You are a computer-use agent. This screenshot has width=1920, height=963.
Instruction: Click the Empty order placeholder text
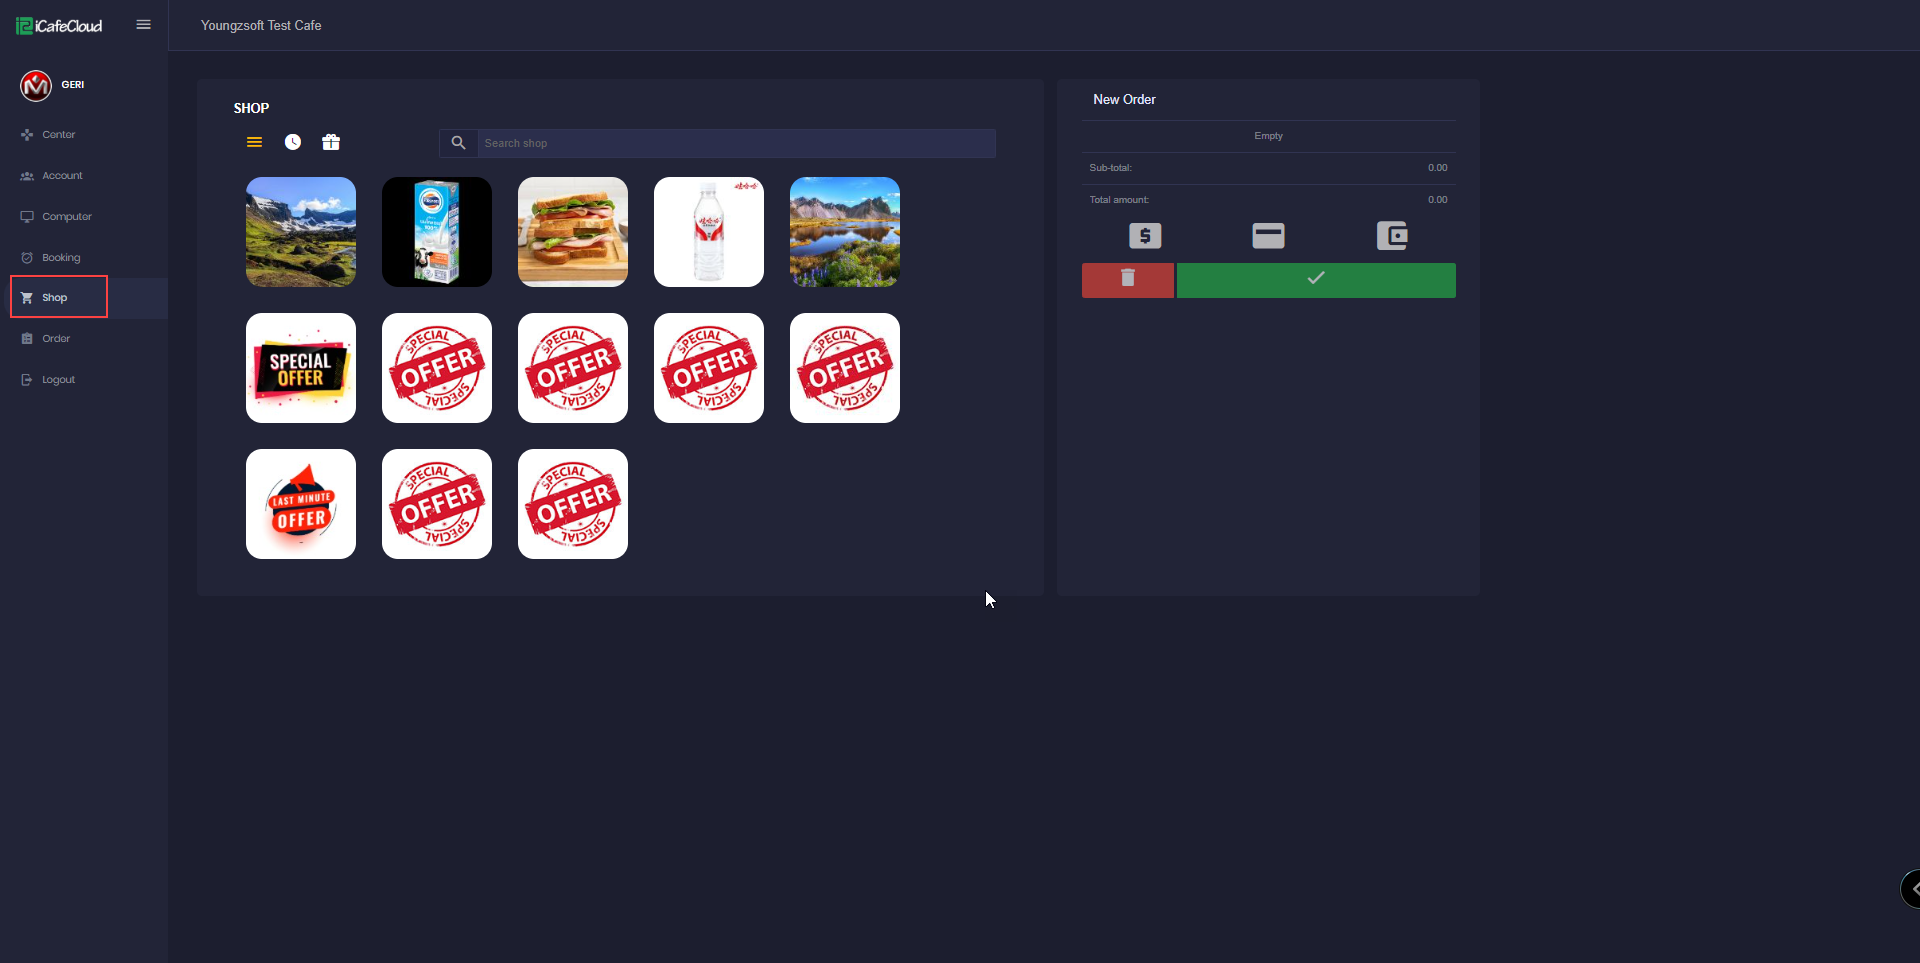pos(1268,136)
